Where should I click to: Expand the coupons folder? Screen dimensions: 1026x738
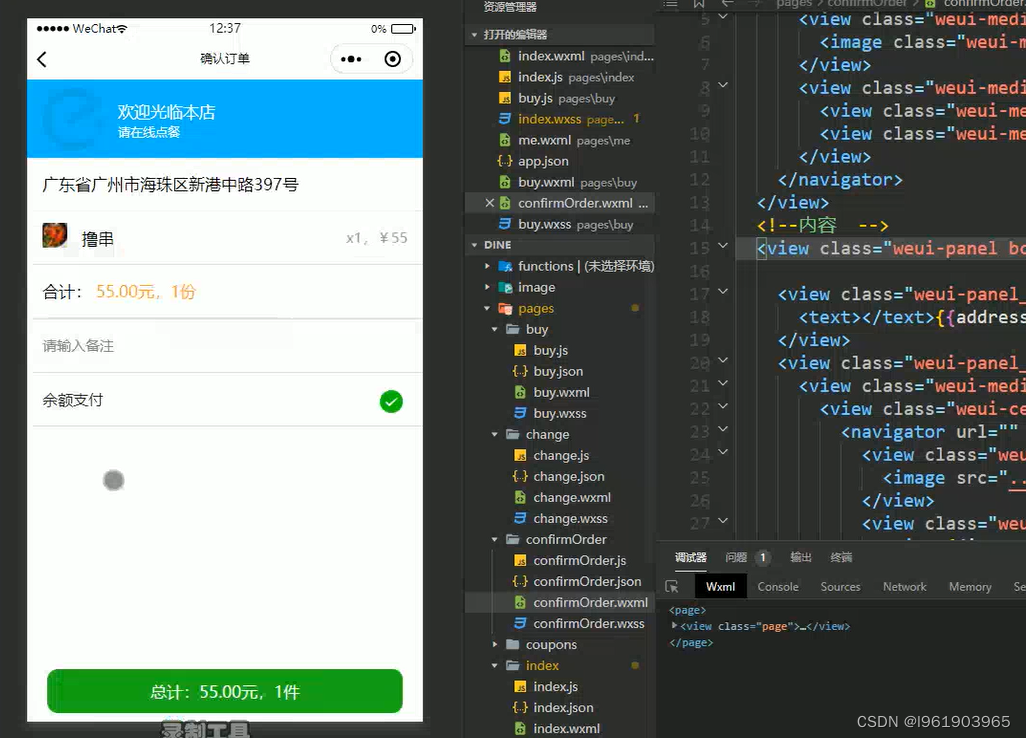pyautogui.click(x=495, y=644)
